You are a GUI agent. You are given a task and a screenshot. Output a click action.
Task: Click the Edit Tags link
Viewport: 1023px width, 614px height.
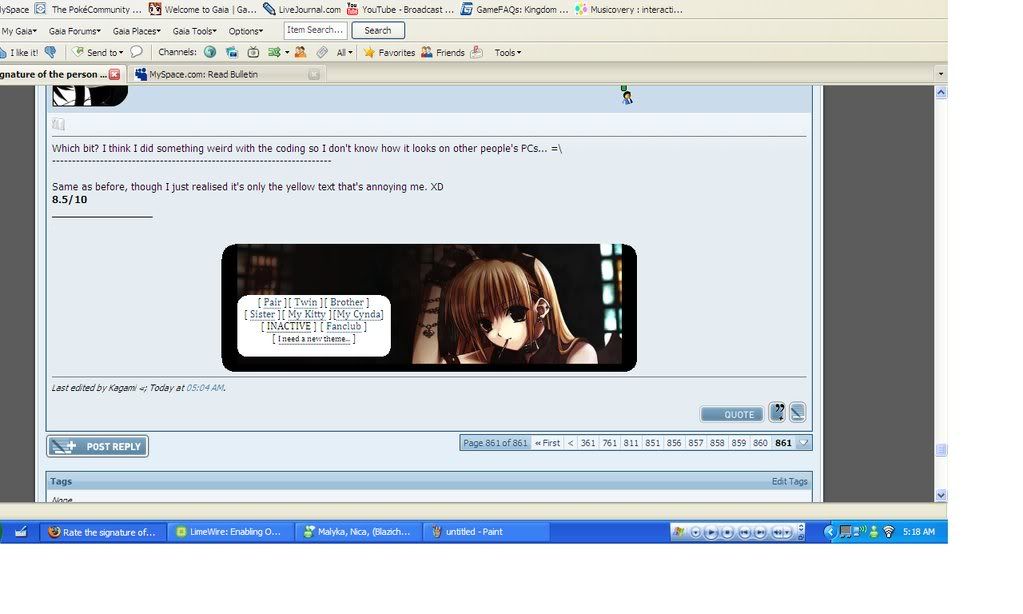(x=789, y=481)
